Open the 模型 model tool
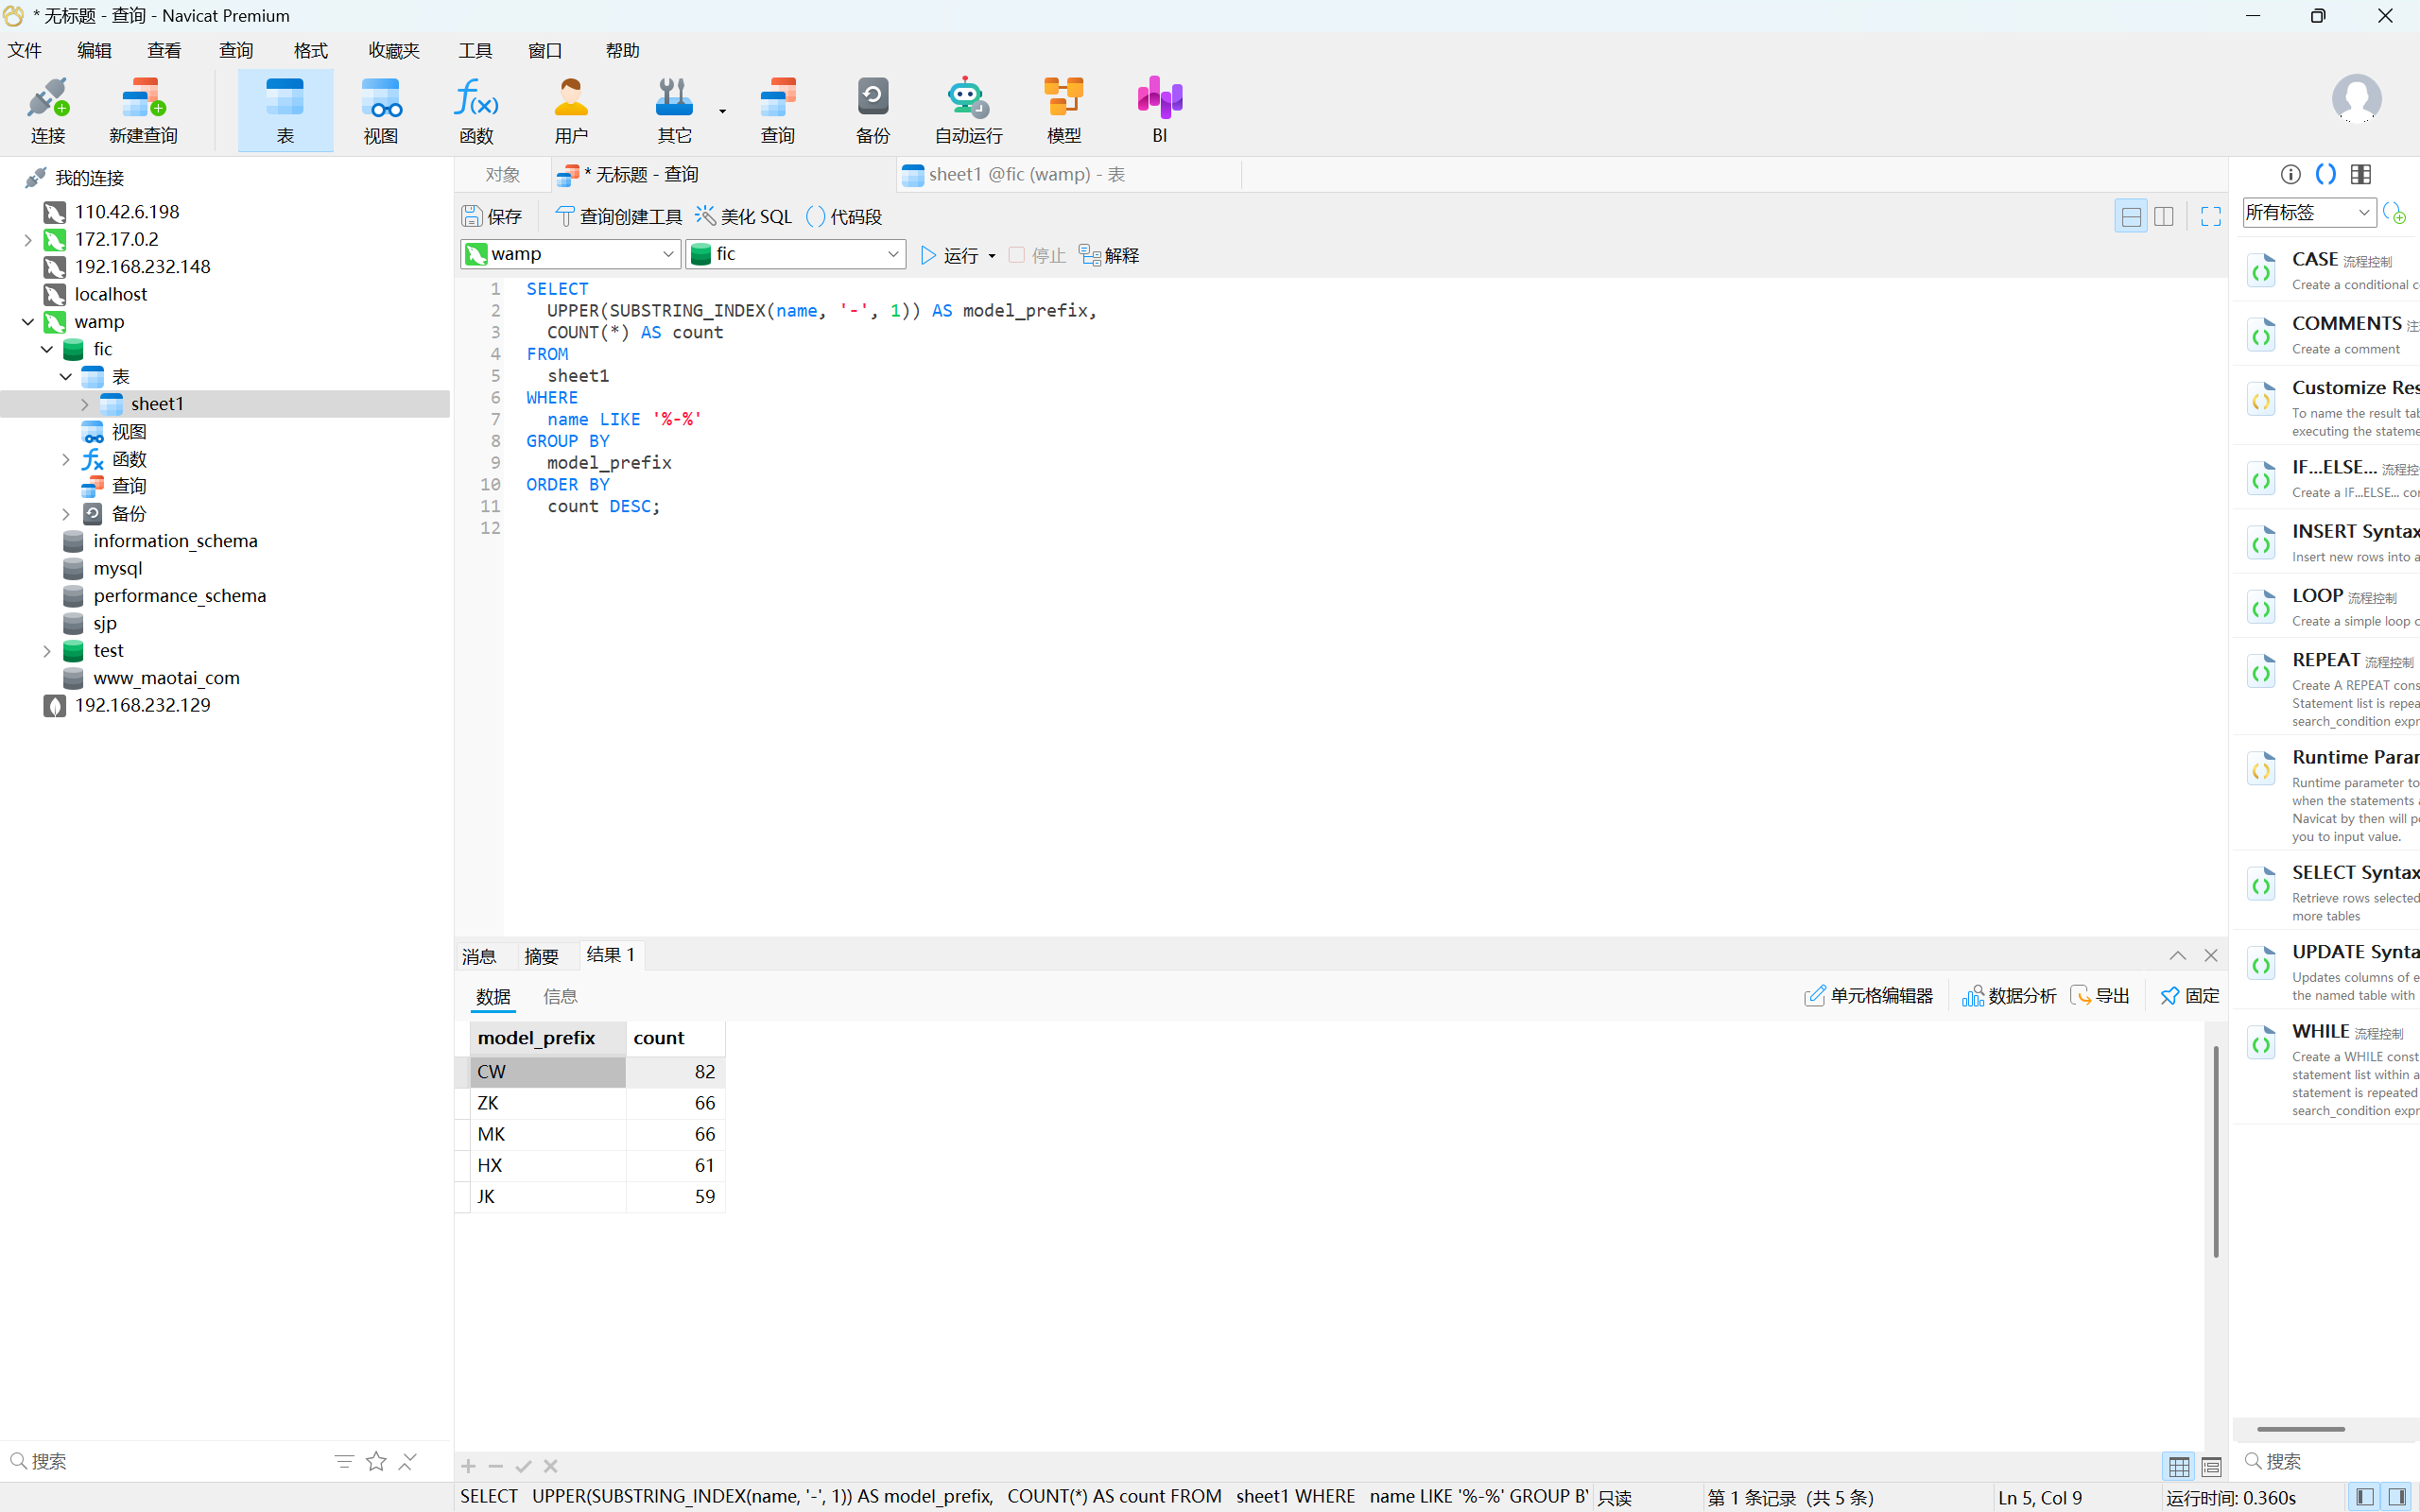This screenshot has width=2420, height=1512. 1063,110
